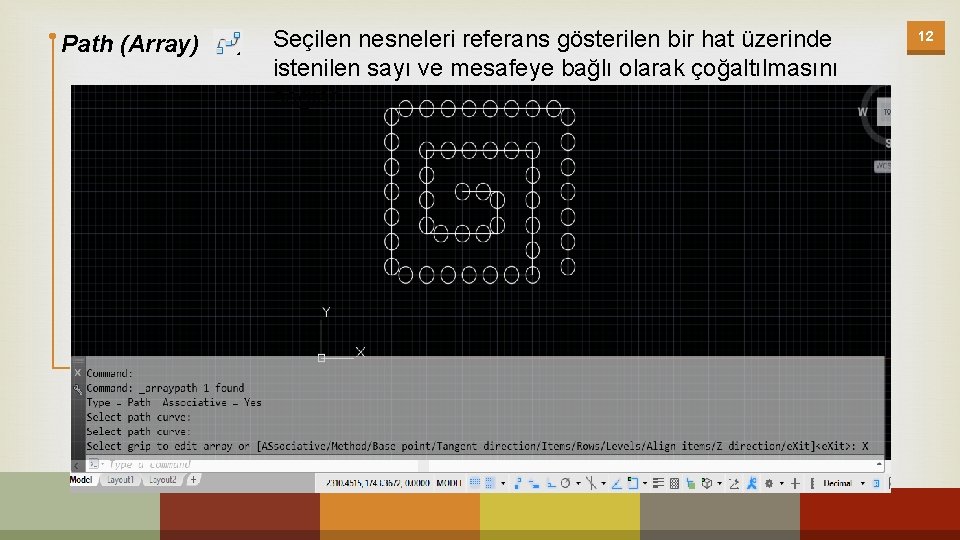Click the quick properties icon at status bar end
Image resolution: width=960 pixels, height=540 pixels.
(x=876, y=483)
